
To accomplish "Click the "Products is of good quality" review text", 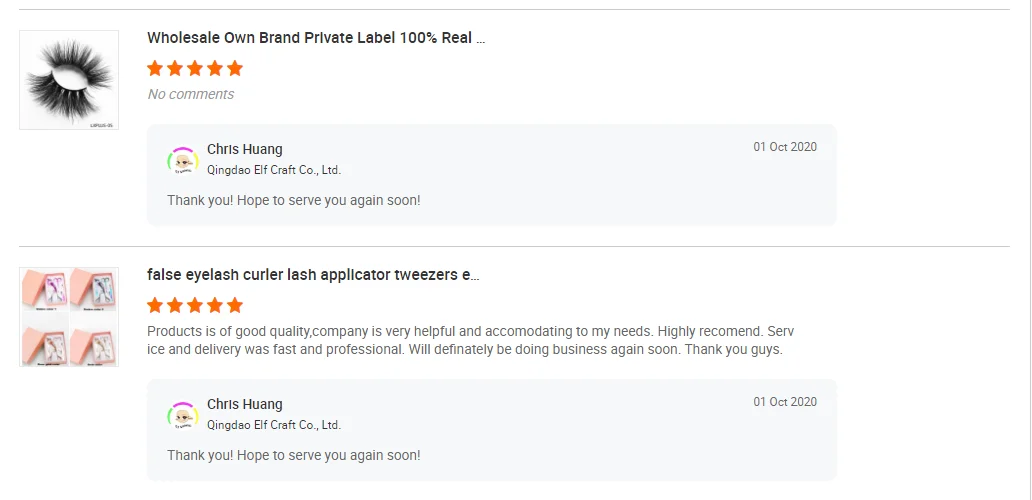I will click(x=470, y=340).
